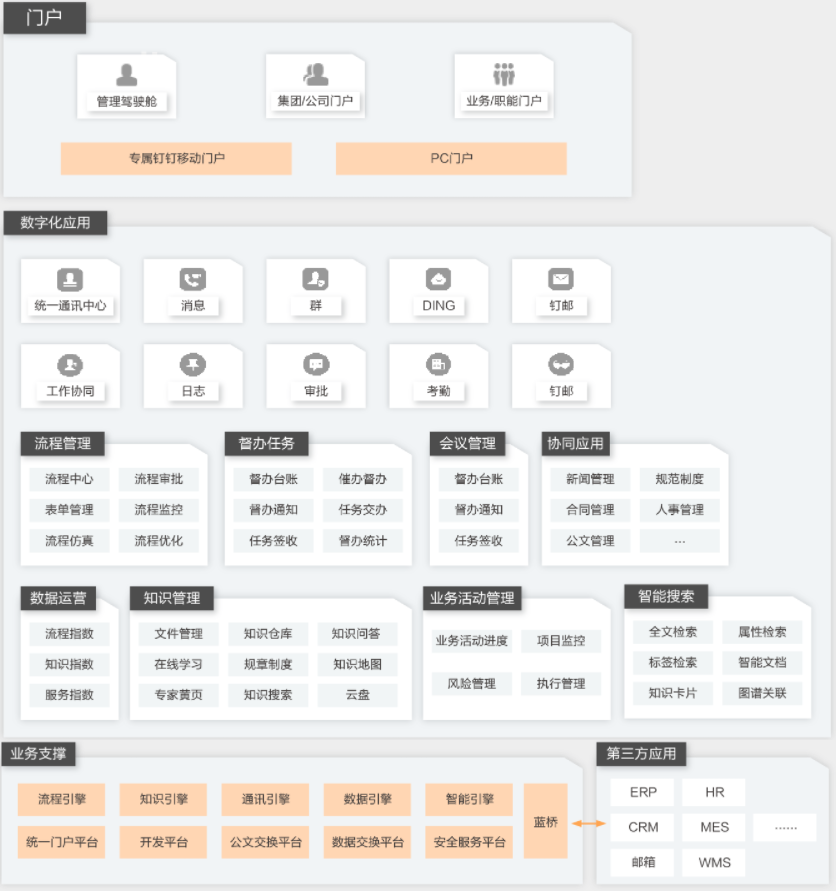Select 督办统计 item
Screen dimensions: 840x896
[x=363, y=543]
